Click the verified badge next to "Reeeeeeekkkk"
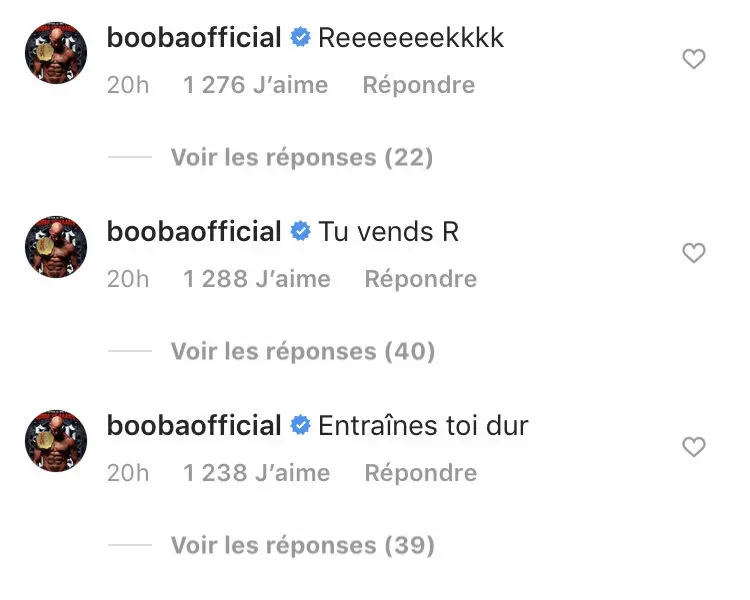The image size is (750, 600). (300, 39)
